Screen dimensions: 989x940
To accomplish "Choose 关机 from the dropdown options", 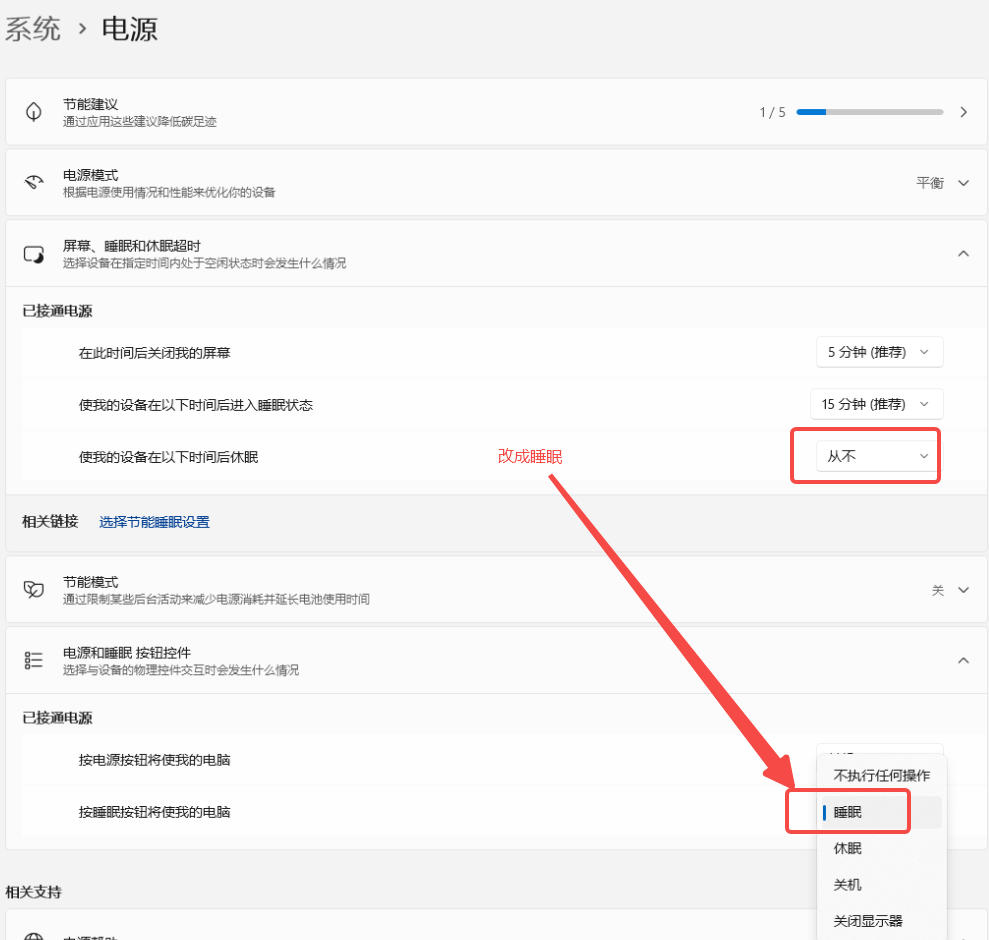I will tap(846, 884).
